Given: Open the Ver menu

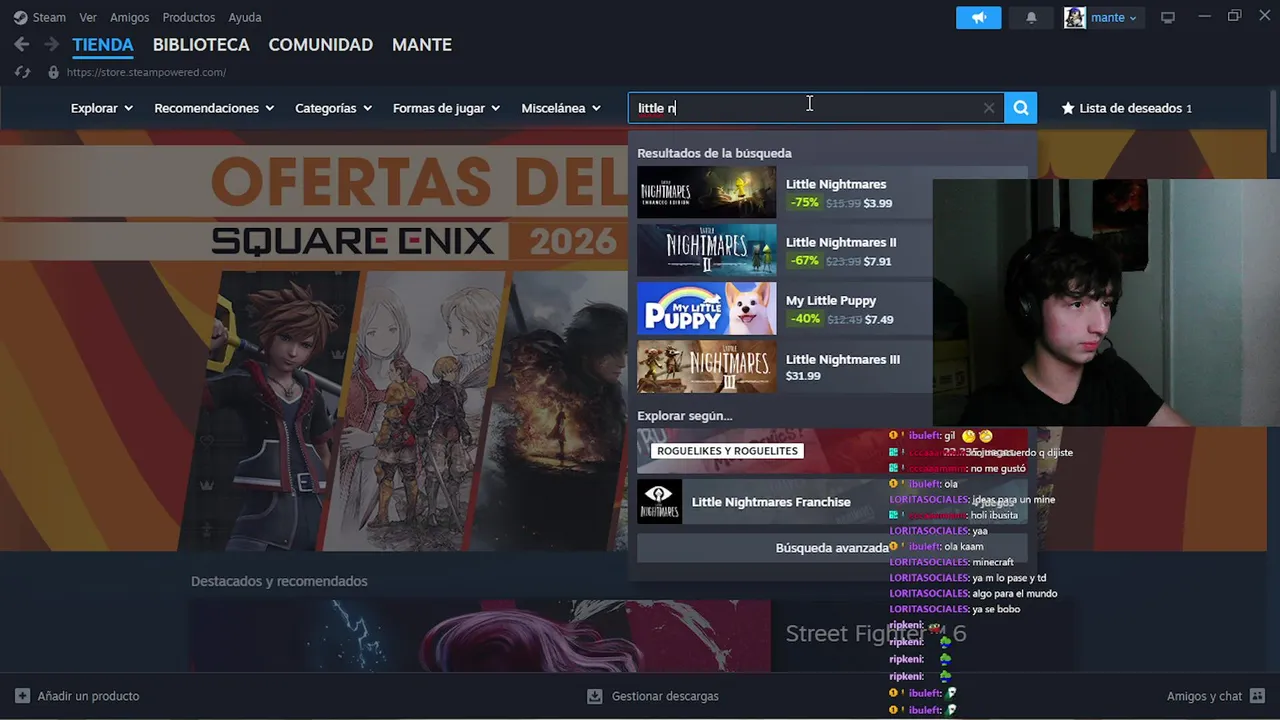Looking at the screenshot, I should click(x=88, y=17).
